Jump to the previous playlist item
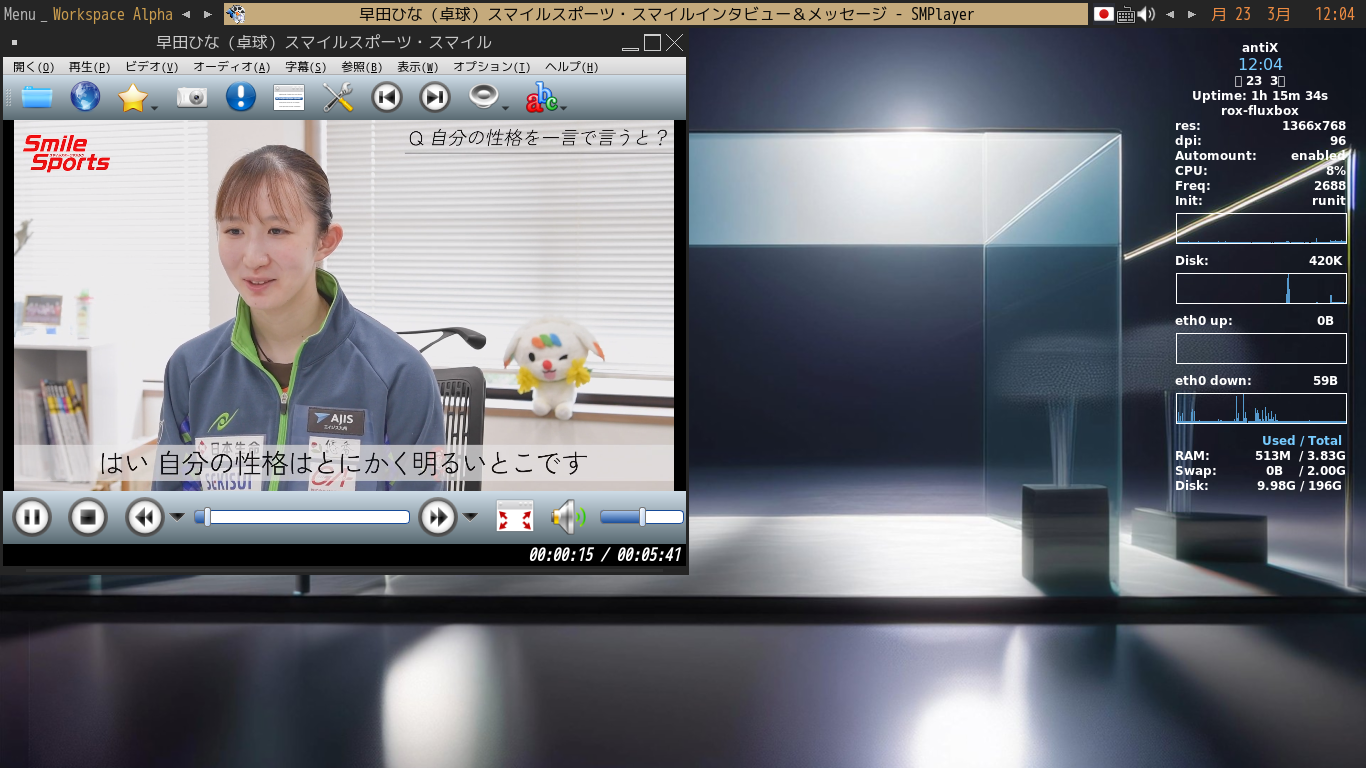 (x=387, y=97)
